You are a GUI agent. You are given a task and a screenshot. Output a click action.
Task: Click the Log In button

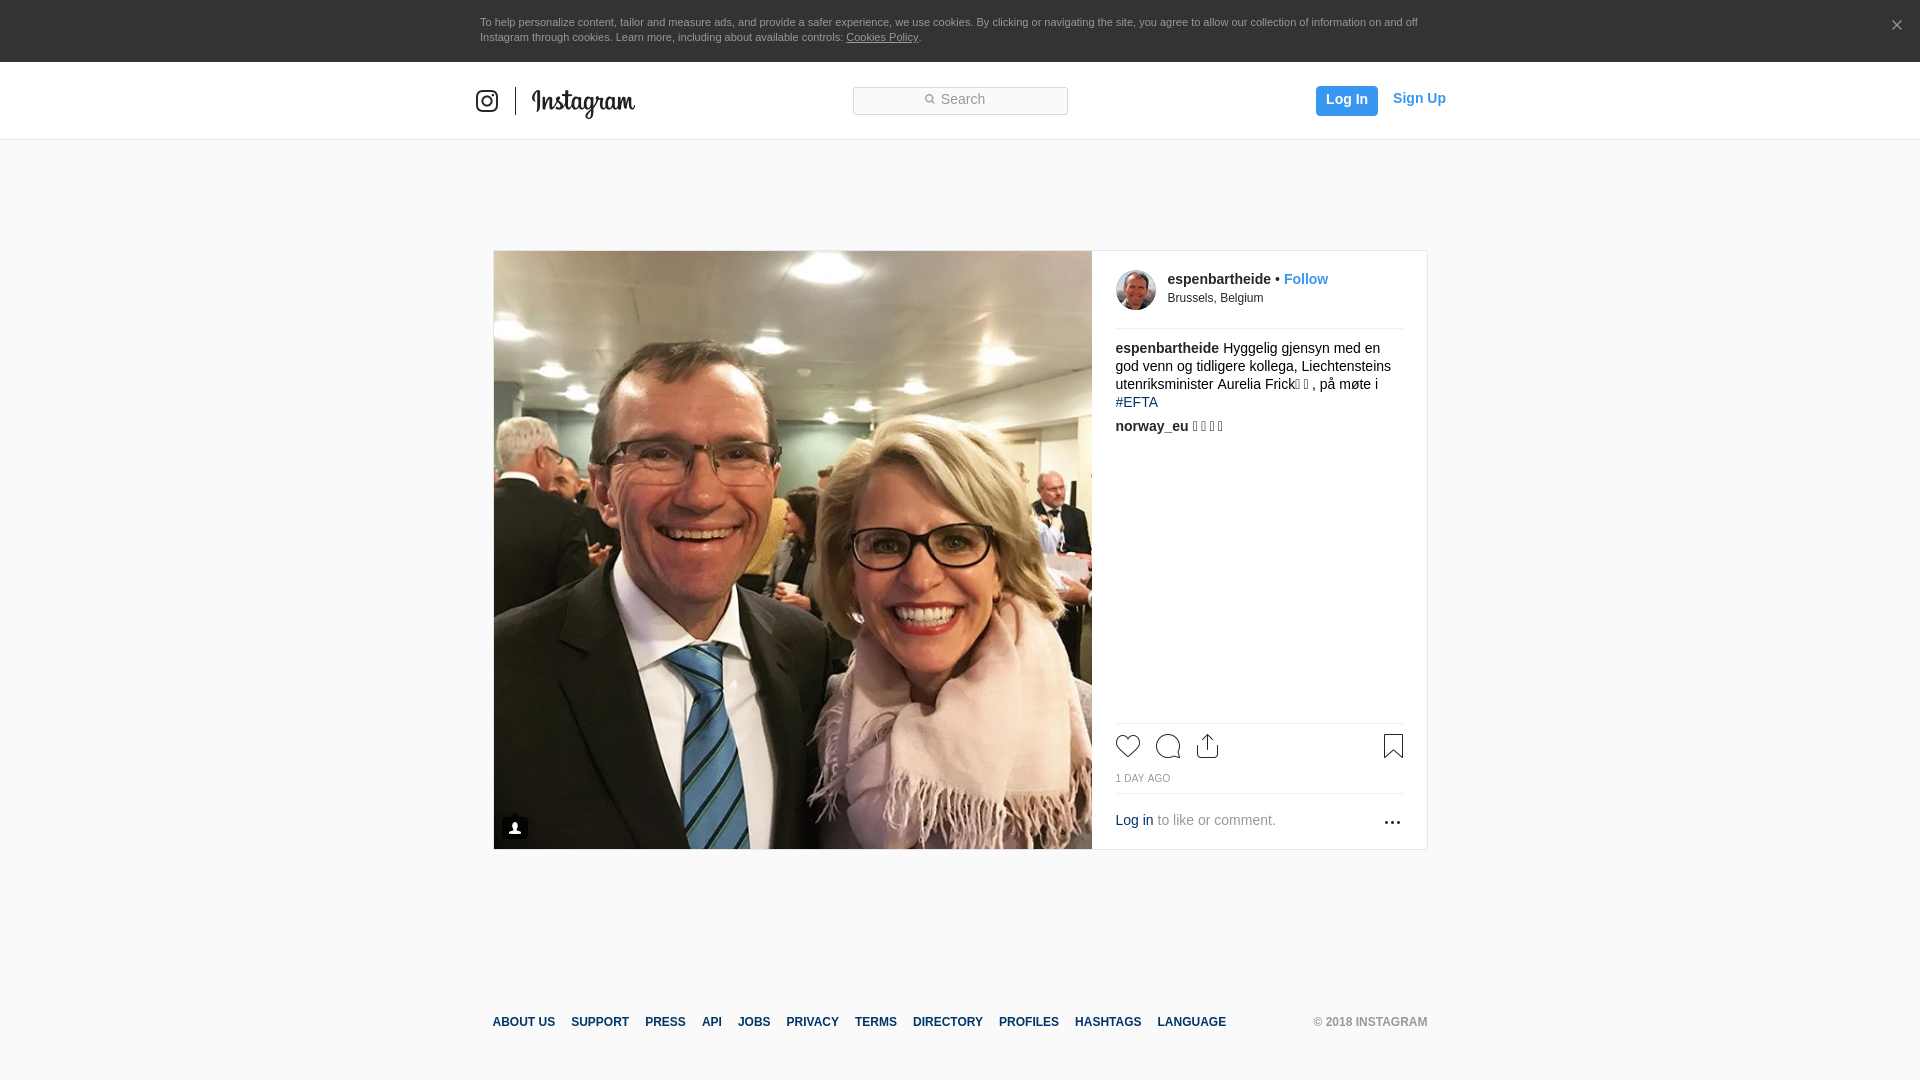(x=1347, y=101)
